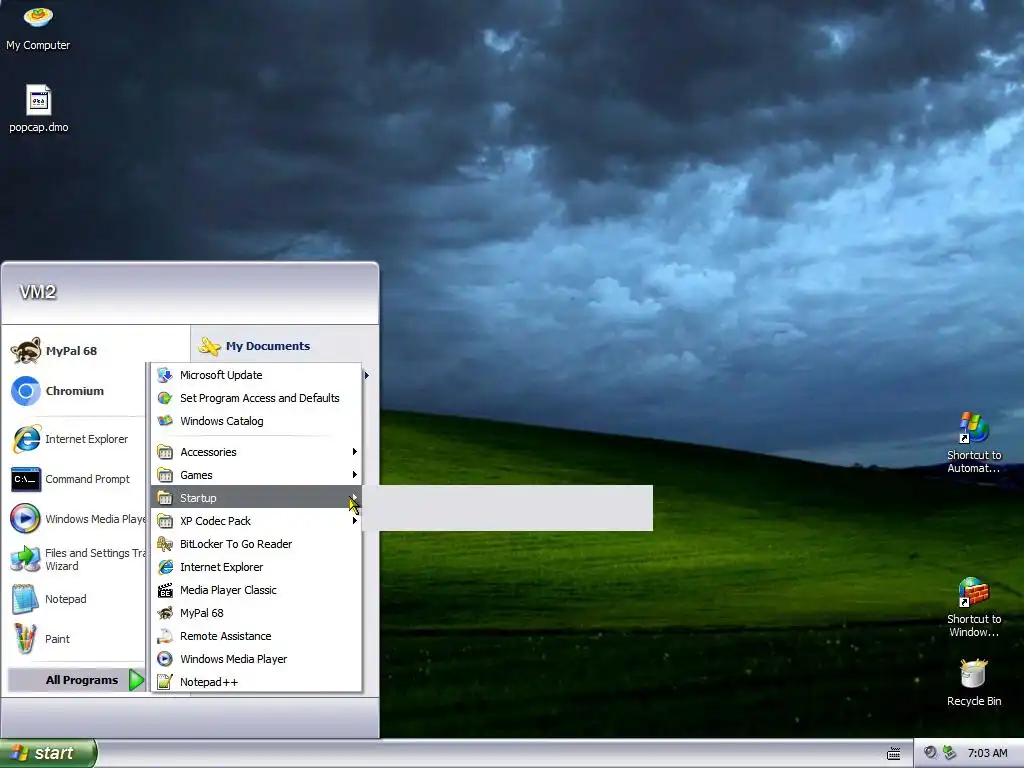Launch Chromium from pinned Start menu
This screenshot has height=768, width=1024.
(x=75, y=391)
